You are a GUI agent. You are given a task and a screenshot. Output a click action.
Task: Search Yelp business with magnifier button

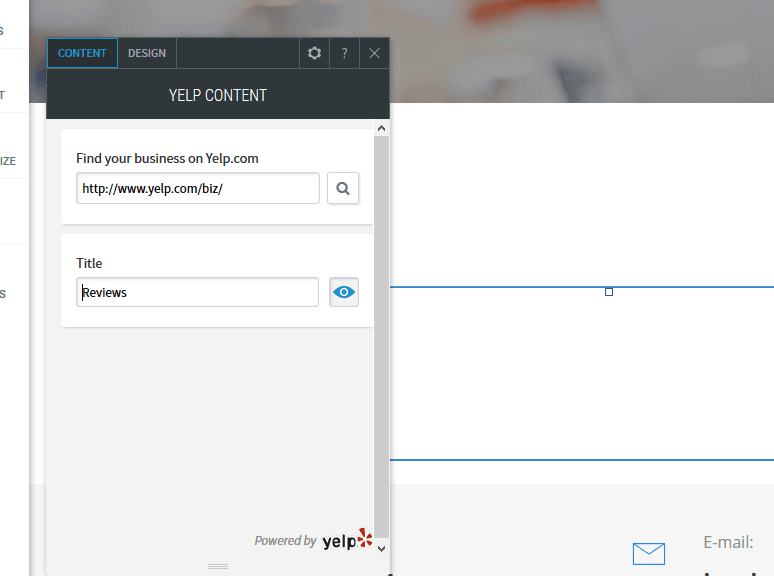click(x=343, y=188)
